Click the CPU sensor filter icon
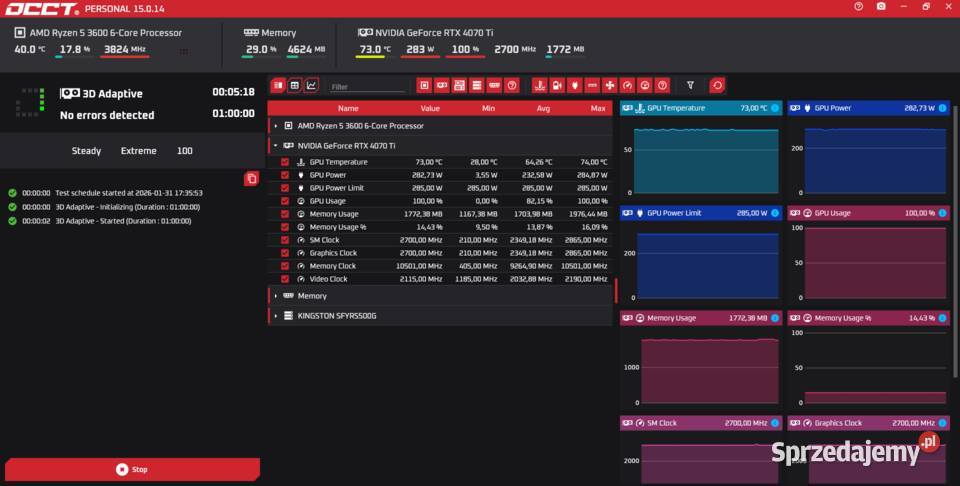 (x=424, y=86)
